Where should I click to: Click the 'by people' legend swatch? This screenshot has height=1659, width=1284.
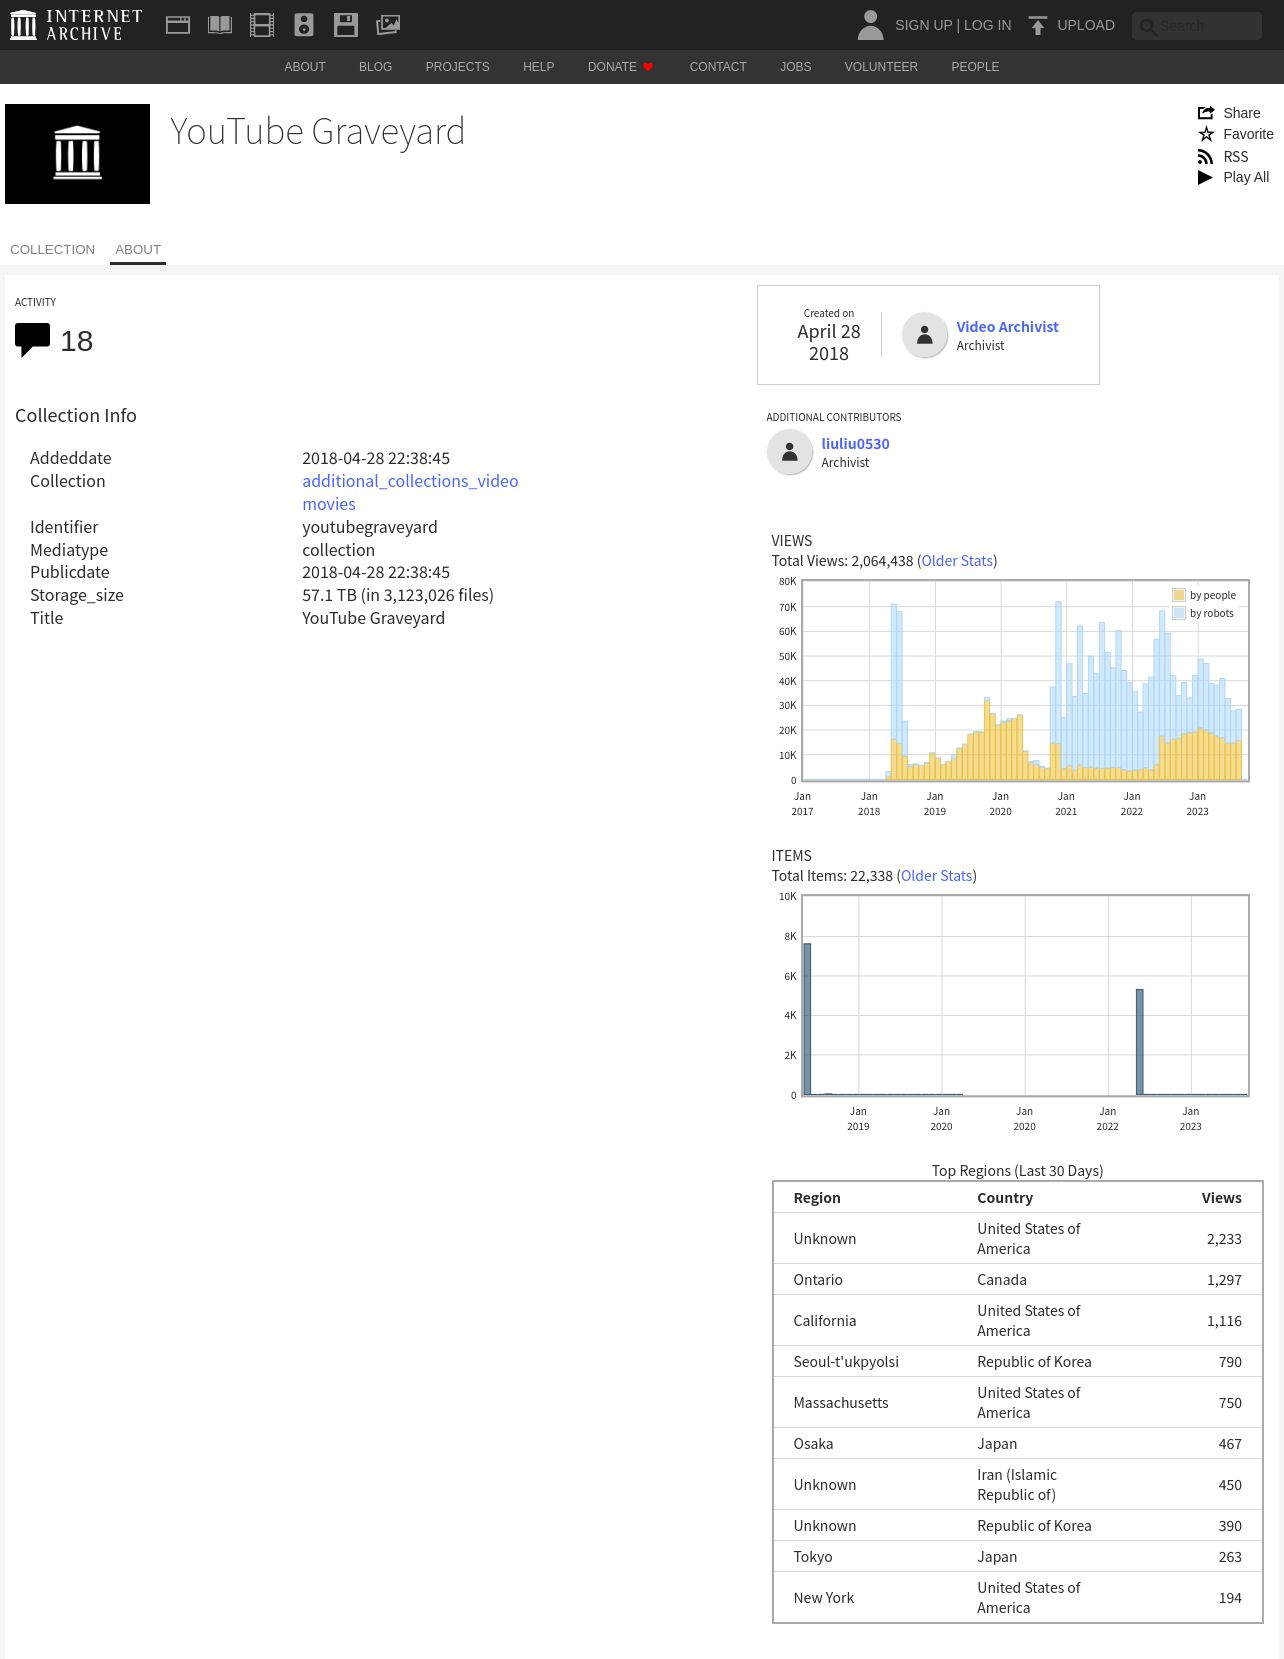1179,595
